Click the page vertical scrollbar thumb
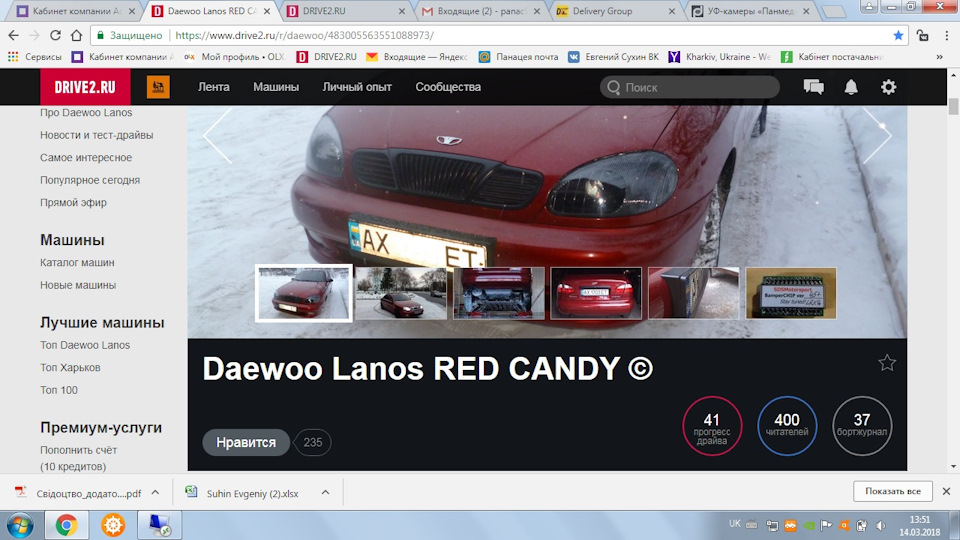Screen dimensions: 960x540 pos(953,105)
